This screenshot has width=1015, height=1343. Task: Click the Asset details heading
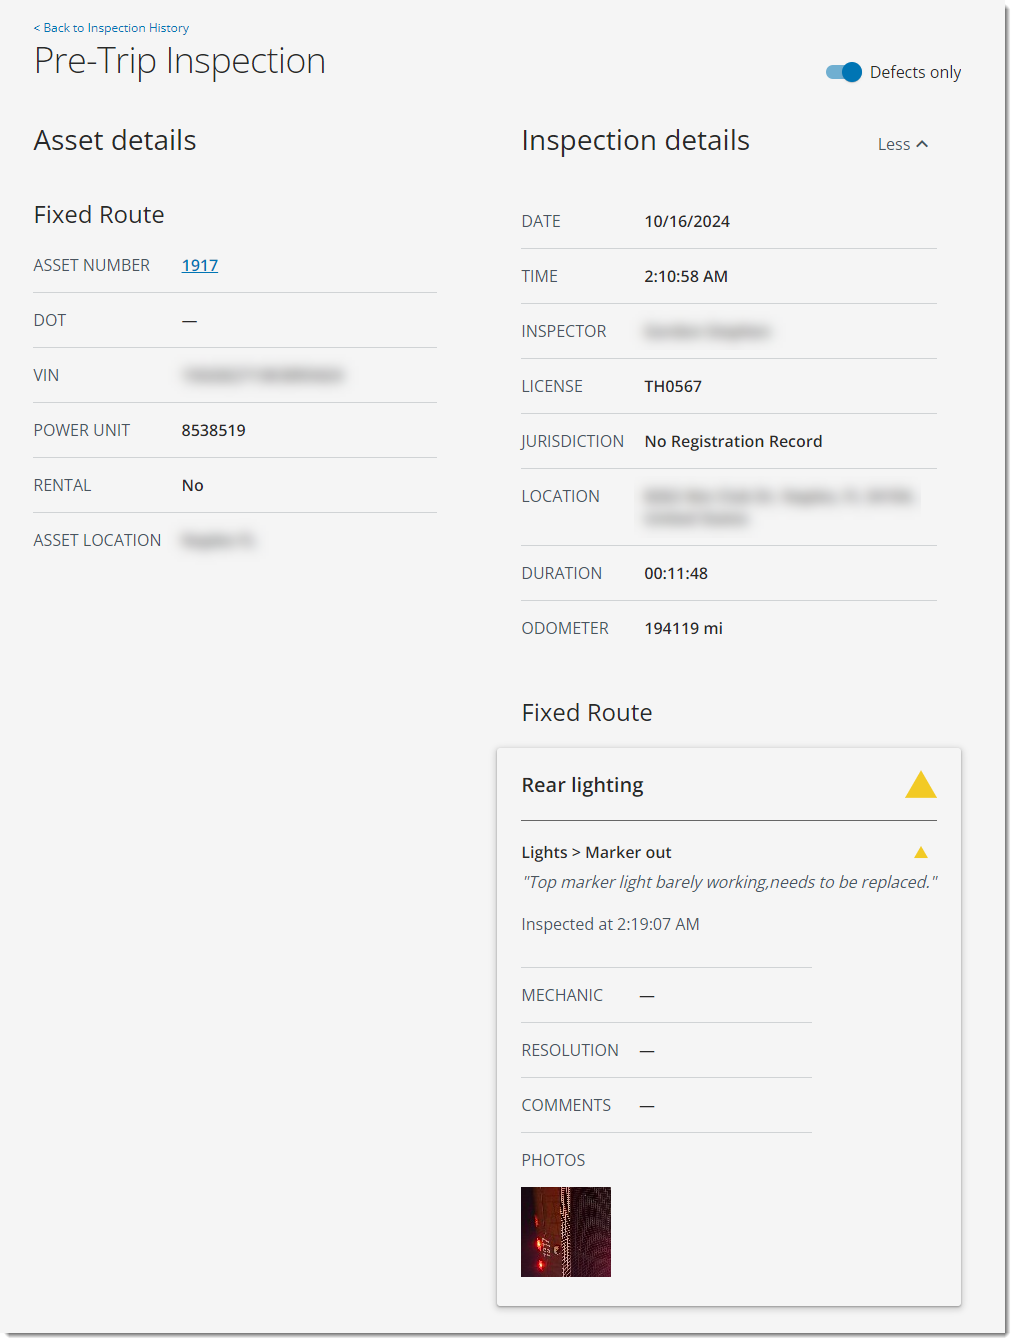click(x=115, y=140)
